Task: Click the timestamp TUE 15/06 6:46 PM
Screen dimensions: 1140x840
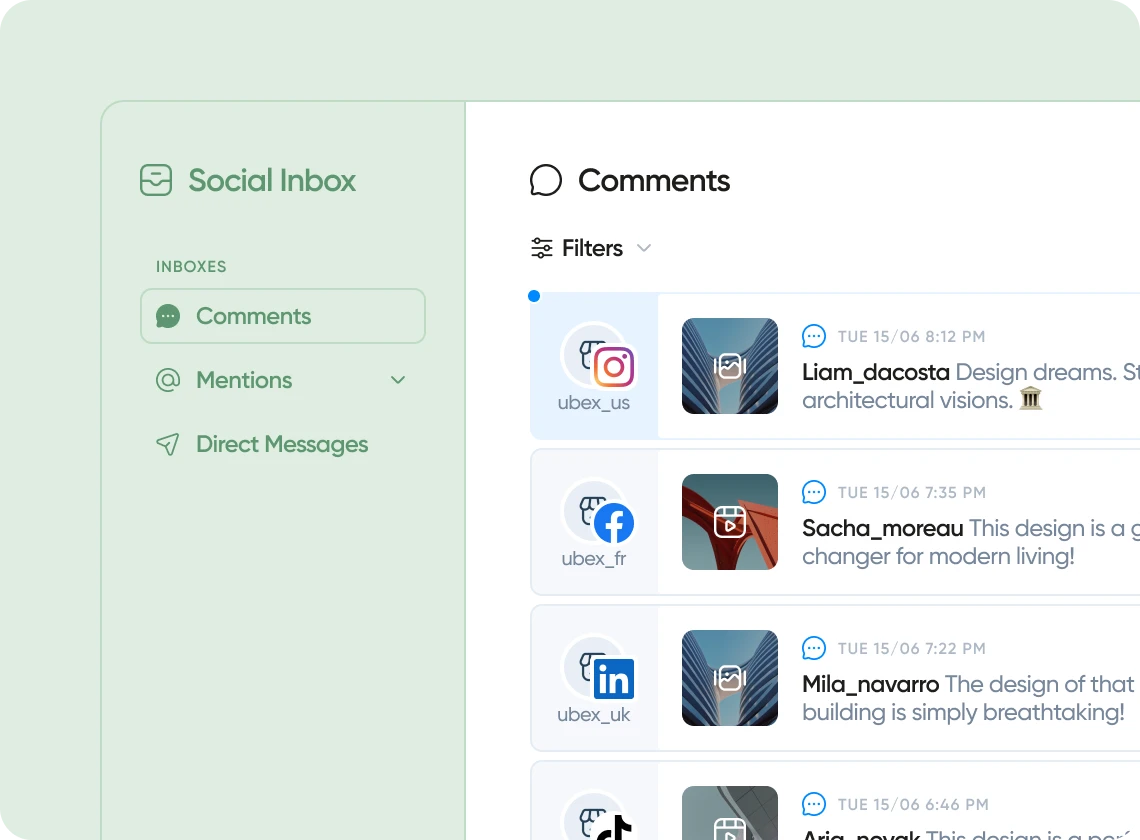Action: [x=913, y=805]
